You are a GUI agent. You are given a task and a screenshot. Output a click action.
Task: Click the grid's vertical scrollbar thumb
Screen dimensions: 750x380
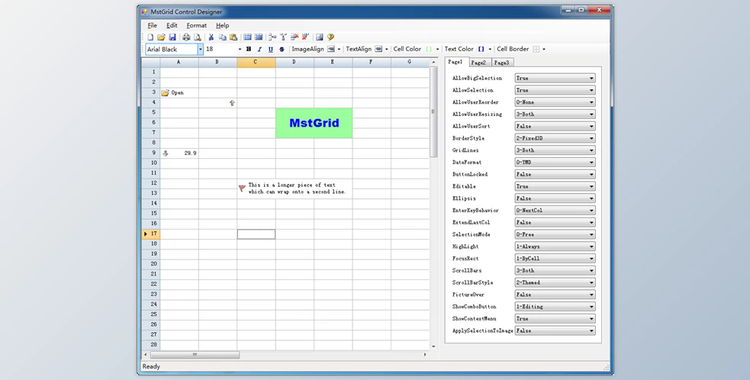coord(433,112)
